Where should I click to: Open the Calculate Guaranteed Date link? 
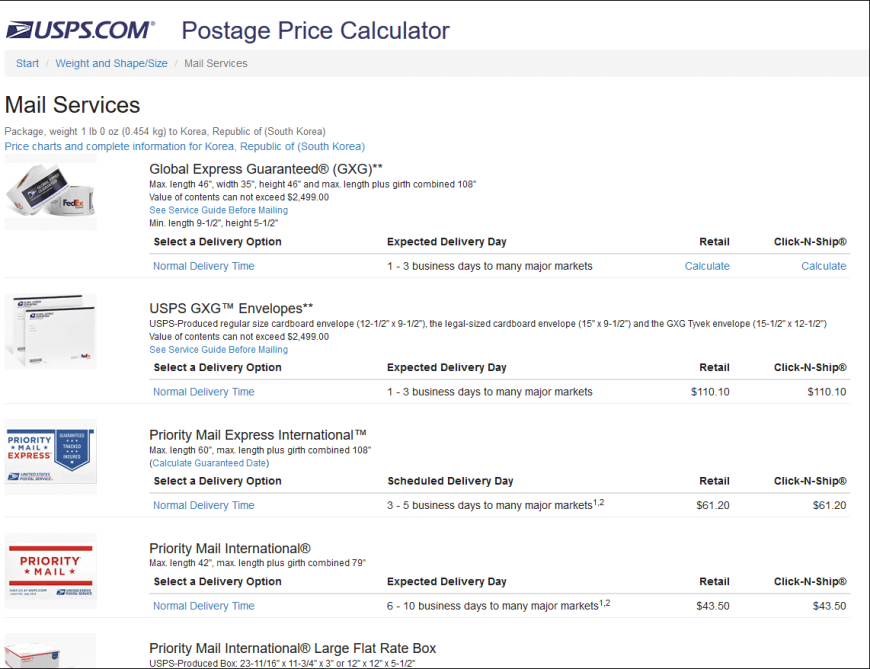[209, 463]
